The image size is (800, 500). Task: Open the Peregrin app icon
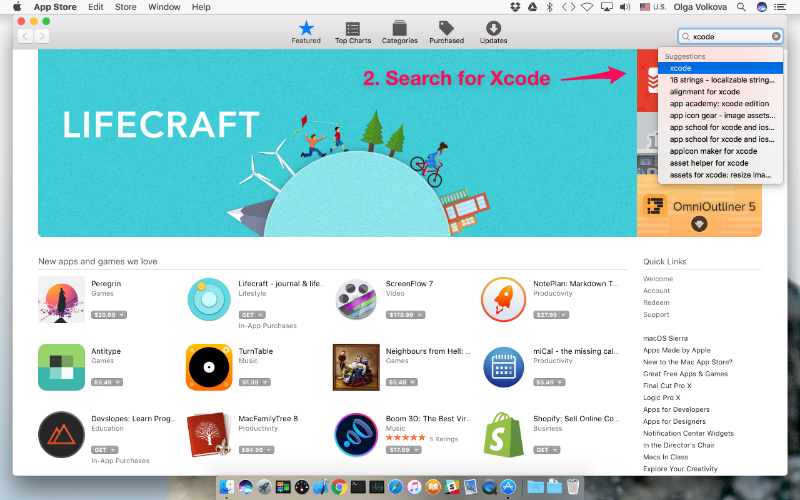click(61, 299)
